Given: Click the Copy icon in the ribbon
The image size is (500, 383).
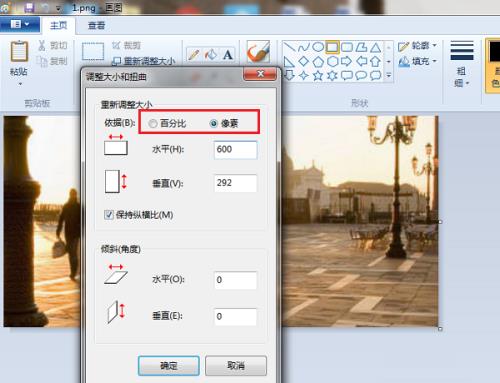Looking at the screenshot, I should [x=42, y=61].
